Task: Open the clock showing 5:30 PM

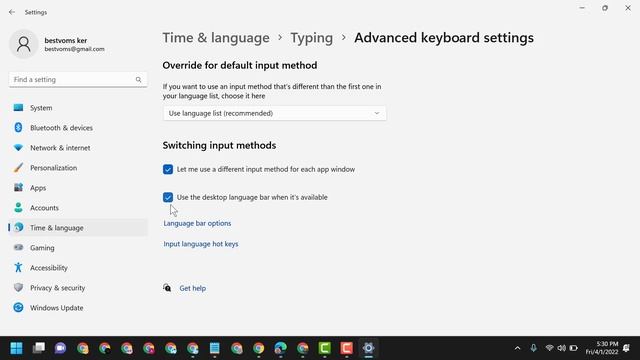Action: click(602, 348)
